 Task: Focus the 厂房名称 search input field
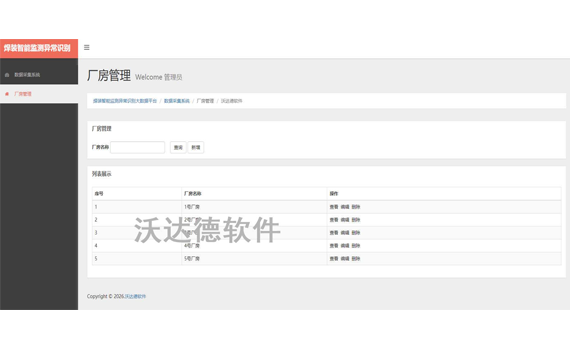[137, 147]
